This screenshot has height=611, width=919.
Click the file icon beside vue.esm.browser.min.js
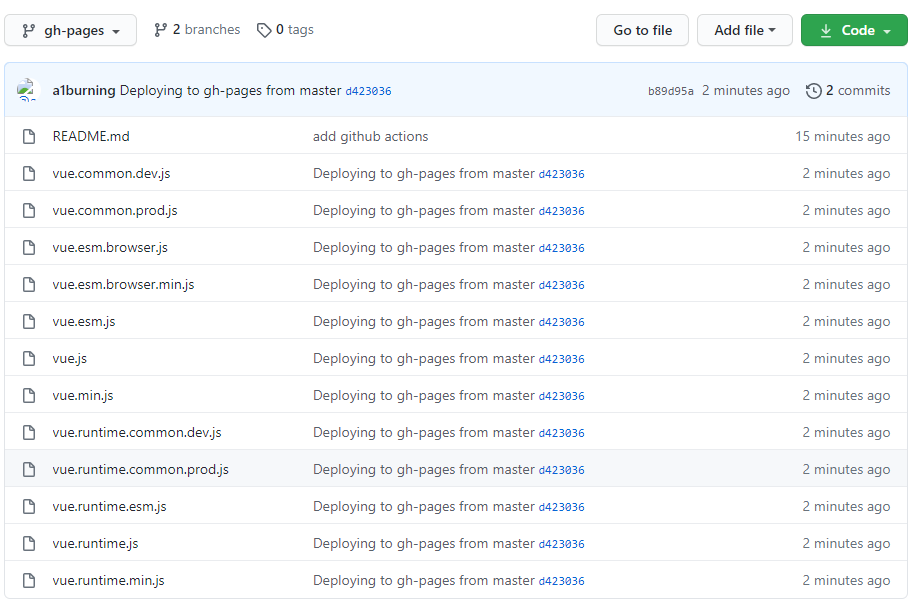29,284
